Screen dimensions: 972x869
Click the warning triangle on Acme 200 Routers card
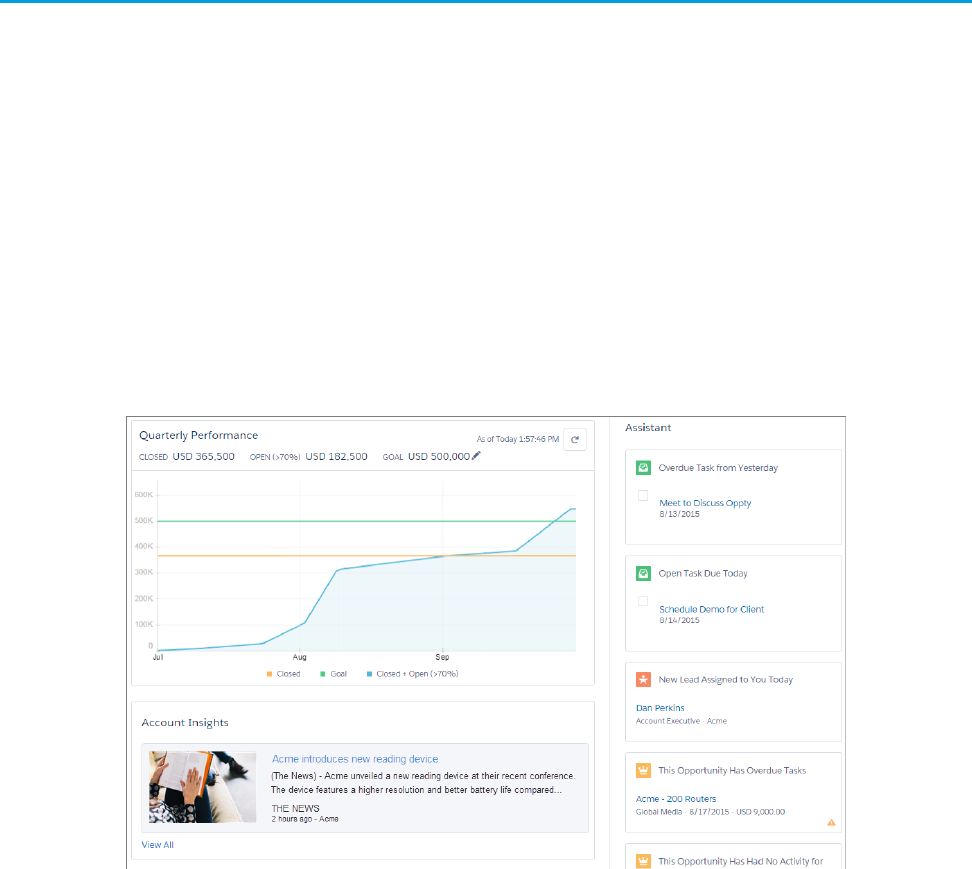point(831,823)
